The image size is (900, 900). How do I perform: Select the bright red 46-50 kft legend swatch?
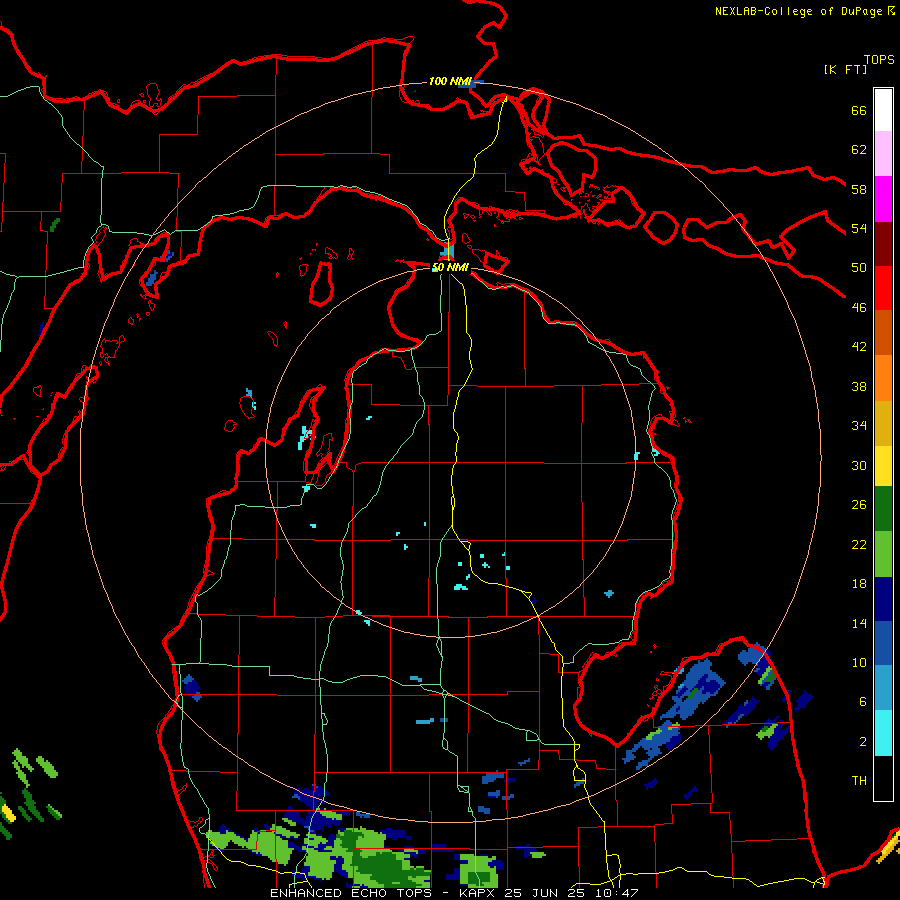(x=883, y=288)
